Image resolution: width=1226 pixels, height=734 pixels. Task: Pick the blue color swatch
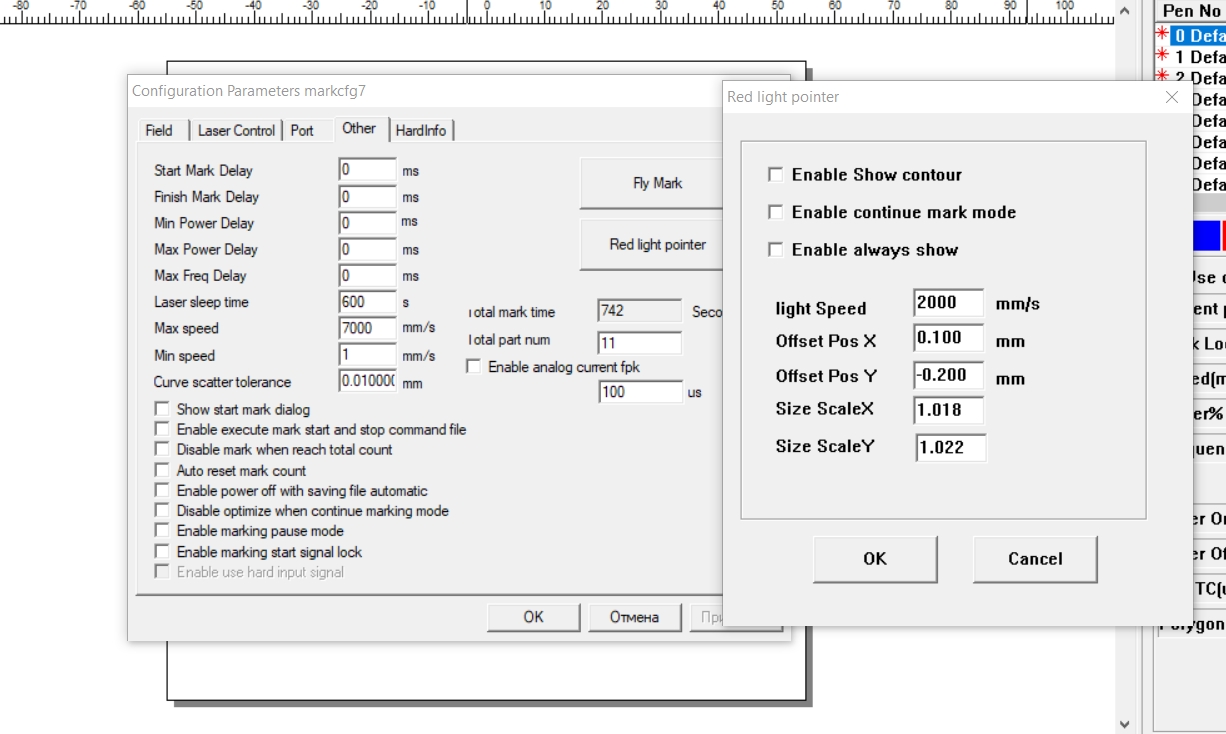[x=1206, y=236]
